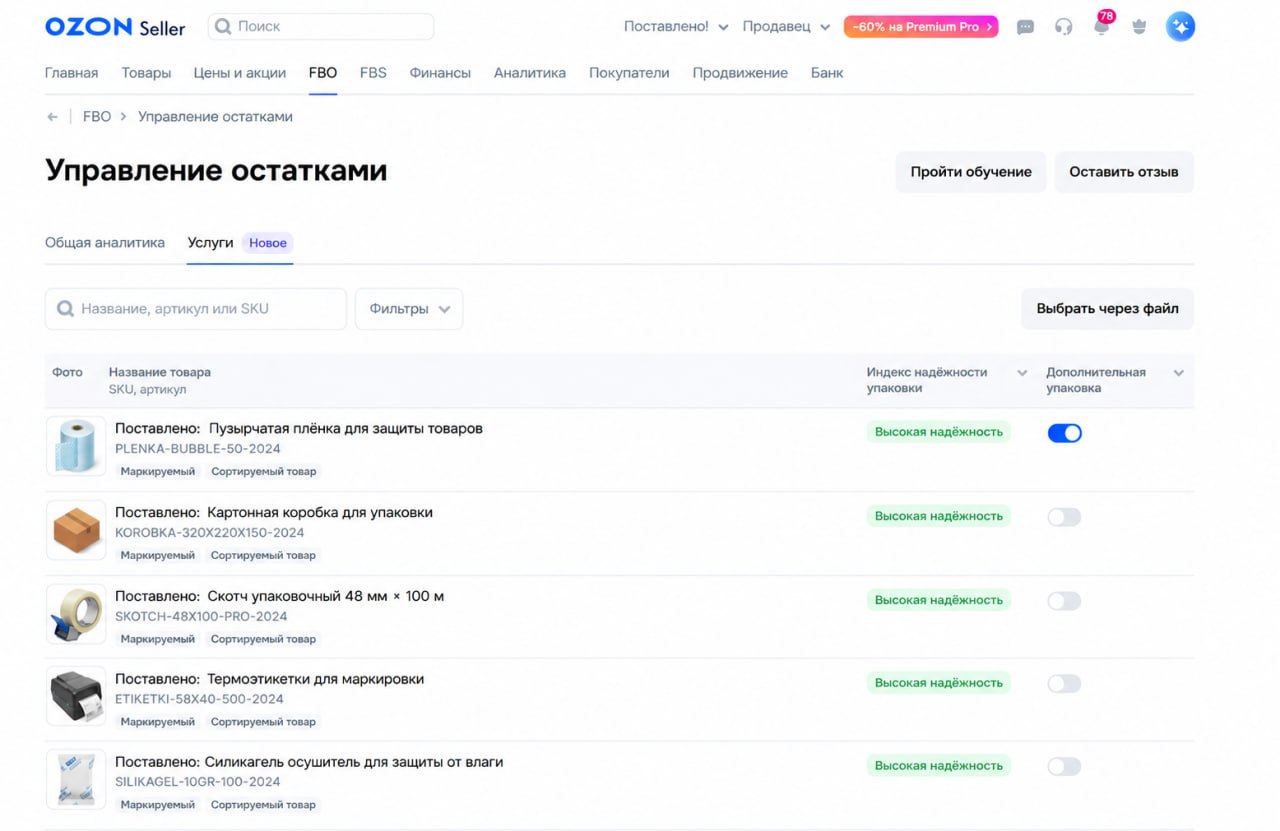Open the headset support icon
Screen dimensions: 1280x831
[x=1063, y=27]
